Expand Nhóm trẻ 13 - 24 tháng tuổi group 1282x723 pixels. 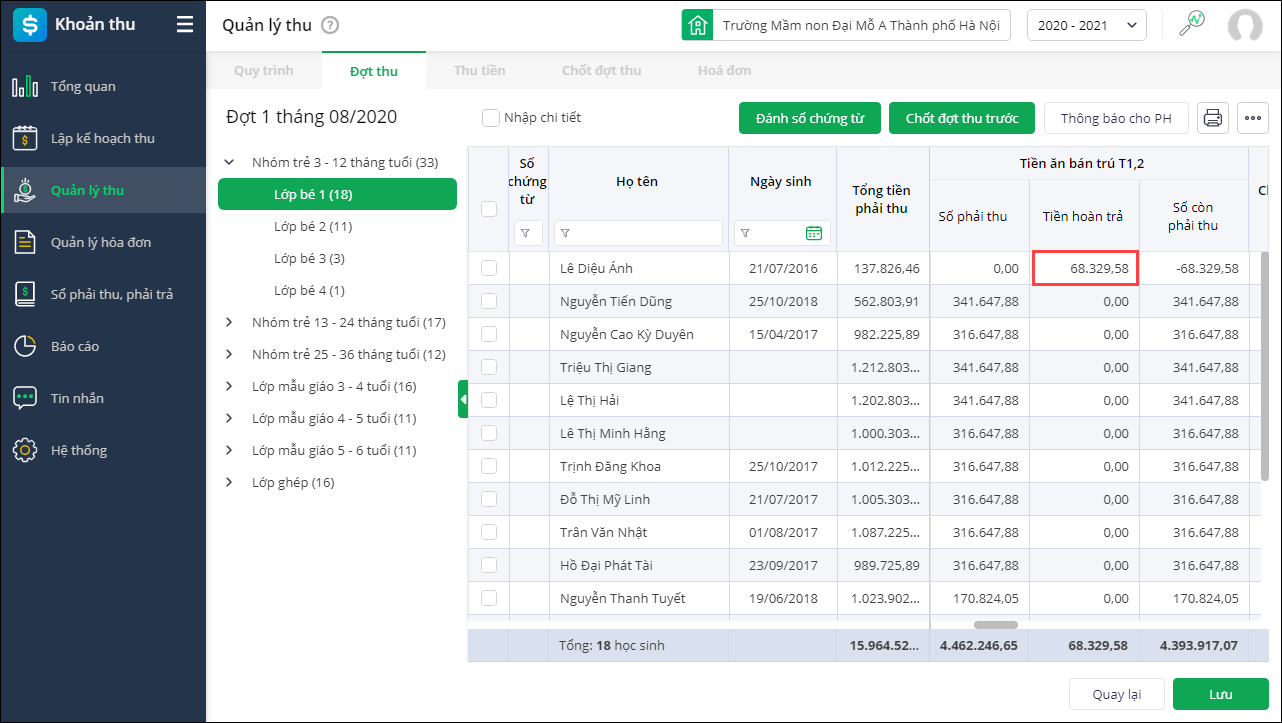[229, 323]
